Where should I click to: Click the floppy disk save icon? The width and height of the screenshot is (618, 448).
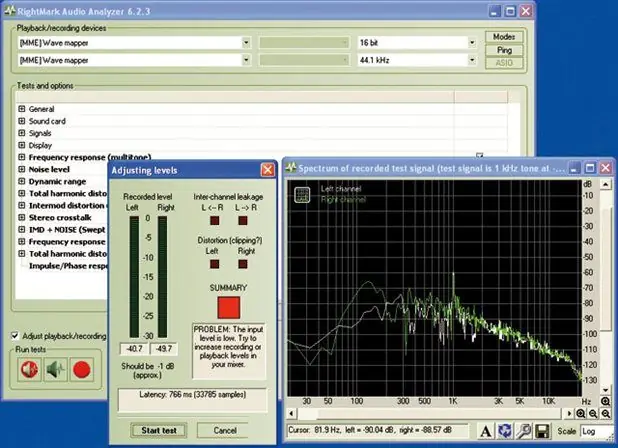pos(542,431)
